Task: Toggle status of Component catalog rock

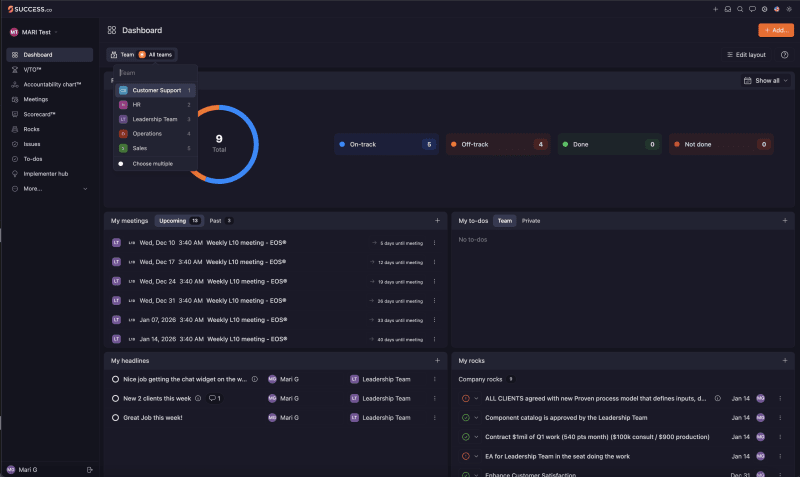Action: [465, 417]
